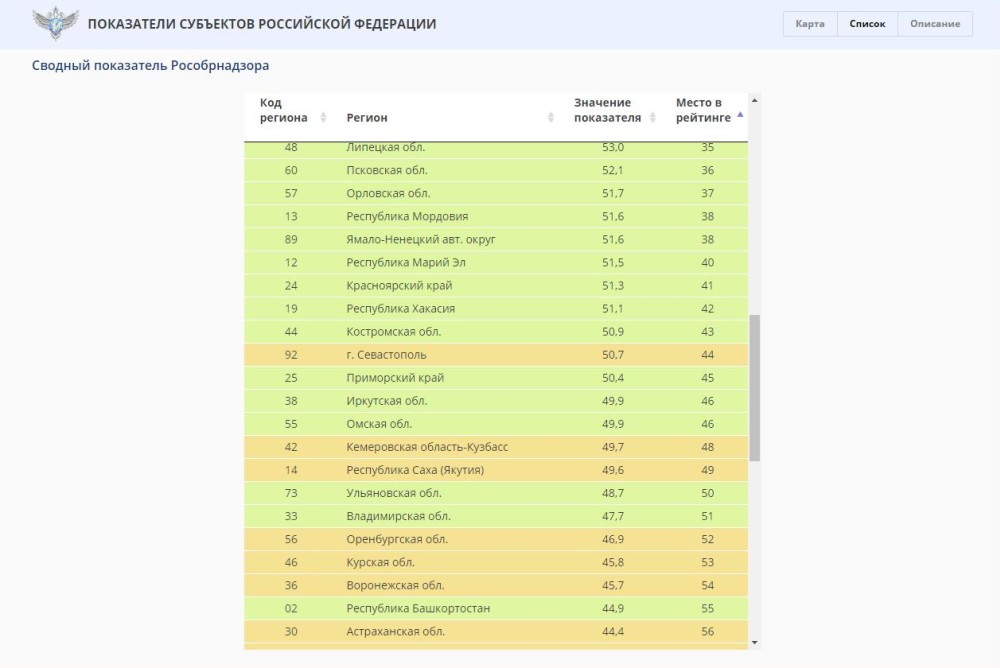The height and width of the screenshot is (668, 1000).
Task: Sort by Регион column arrows
Action: click(551, 117)
